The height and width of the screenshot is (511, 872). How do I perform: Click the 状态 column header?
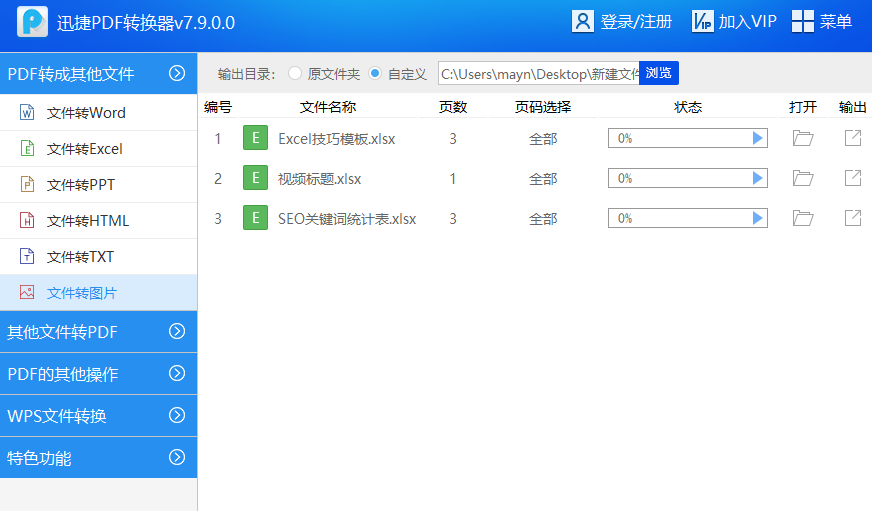coord(688,107)
